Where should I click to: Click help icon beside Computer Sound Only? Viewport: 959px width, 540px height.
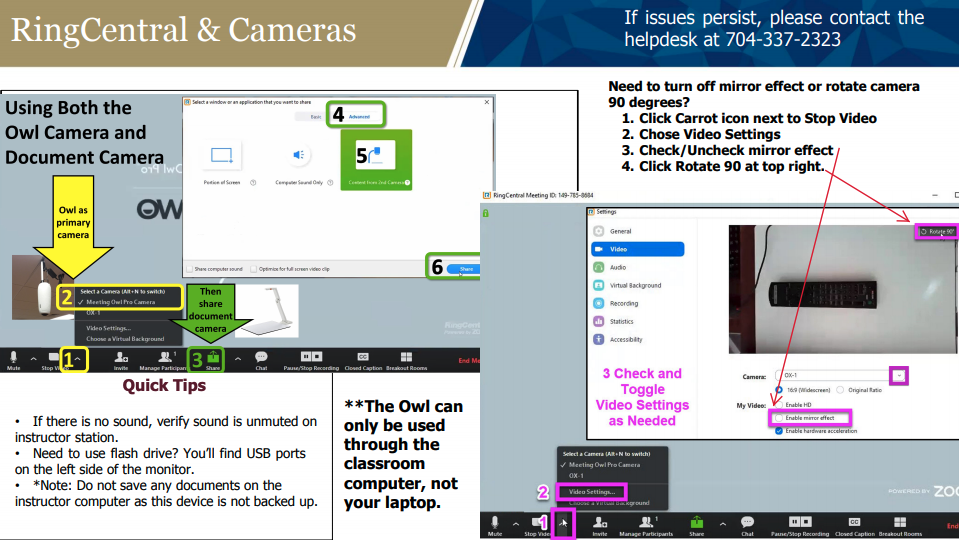330,182
